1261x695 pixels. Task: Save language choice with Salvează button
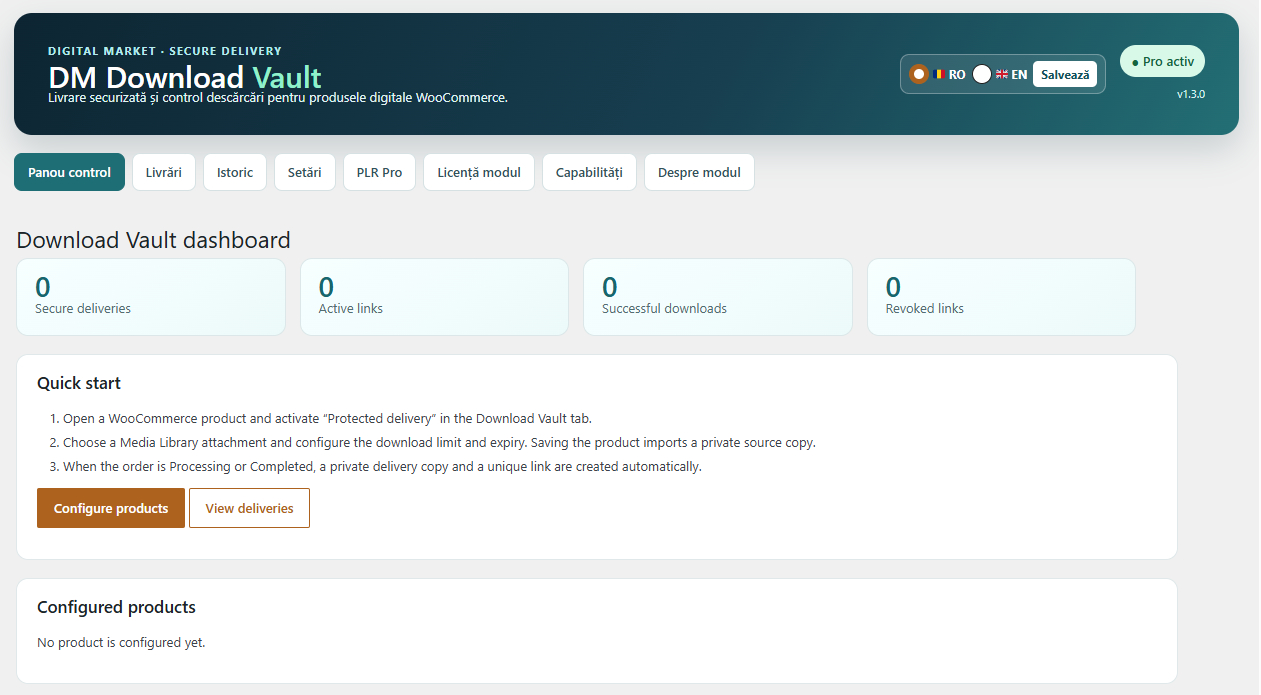tap(1065, 74)
